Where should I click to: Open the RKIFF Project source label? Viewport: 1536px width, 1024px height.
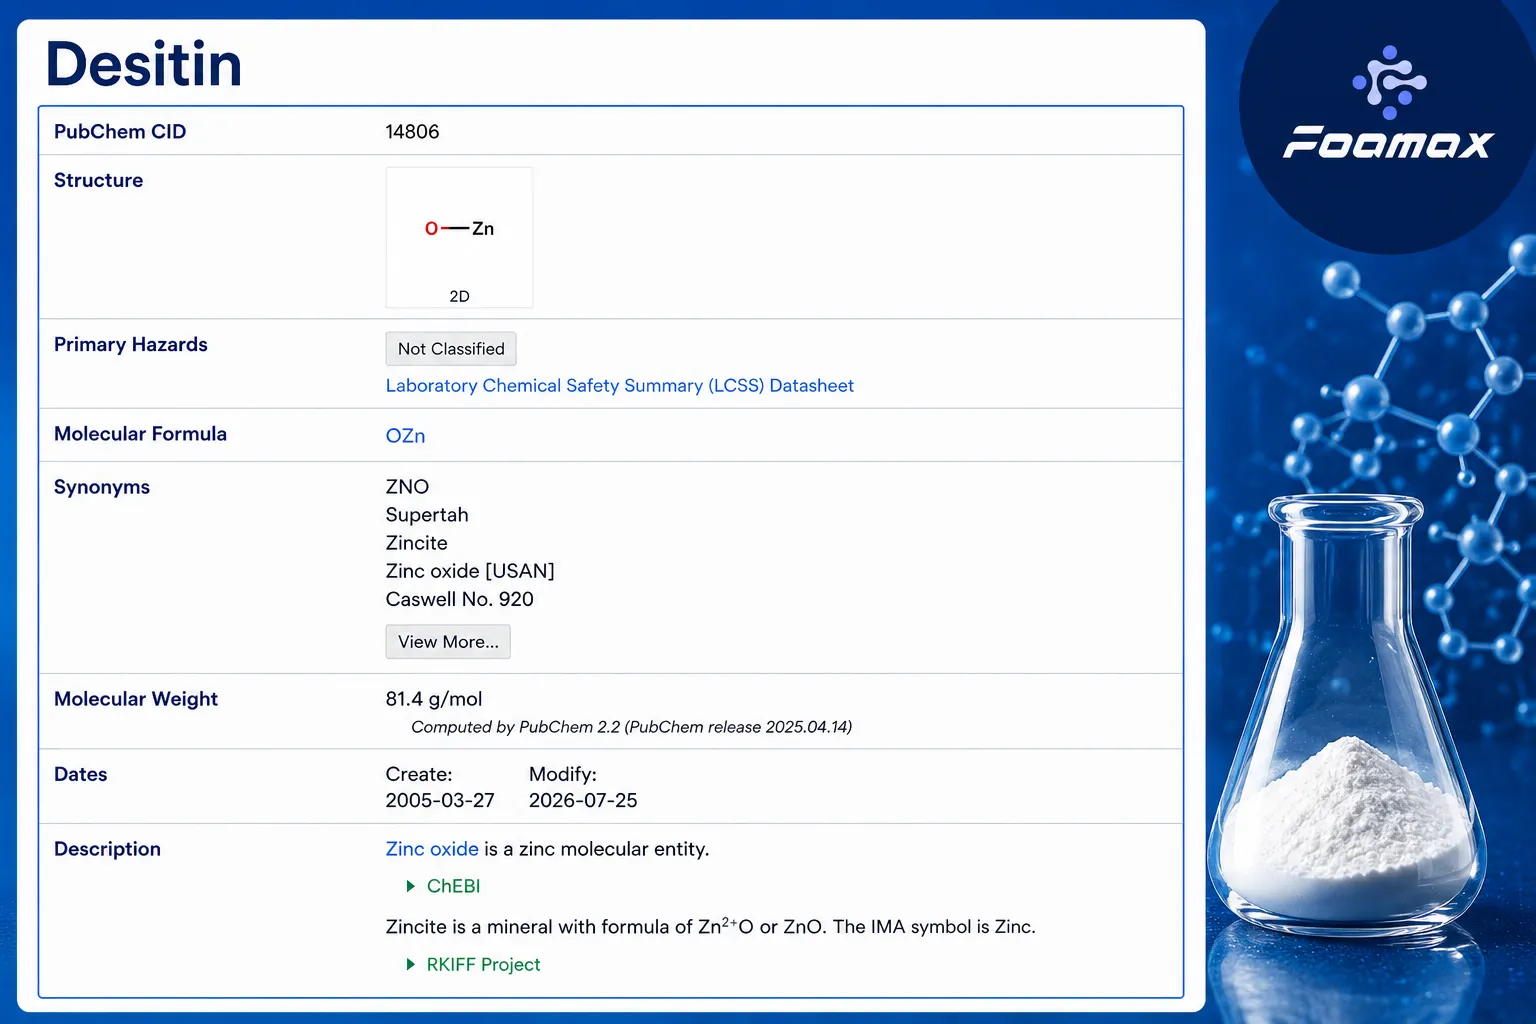(x=484, y=964)
